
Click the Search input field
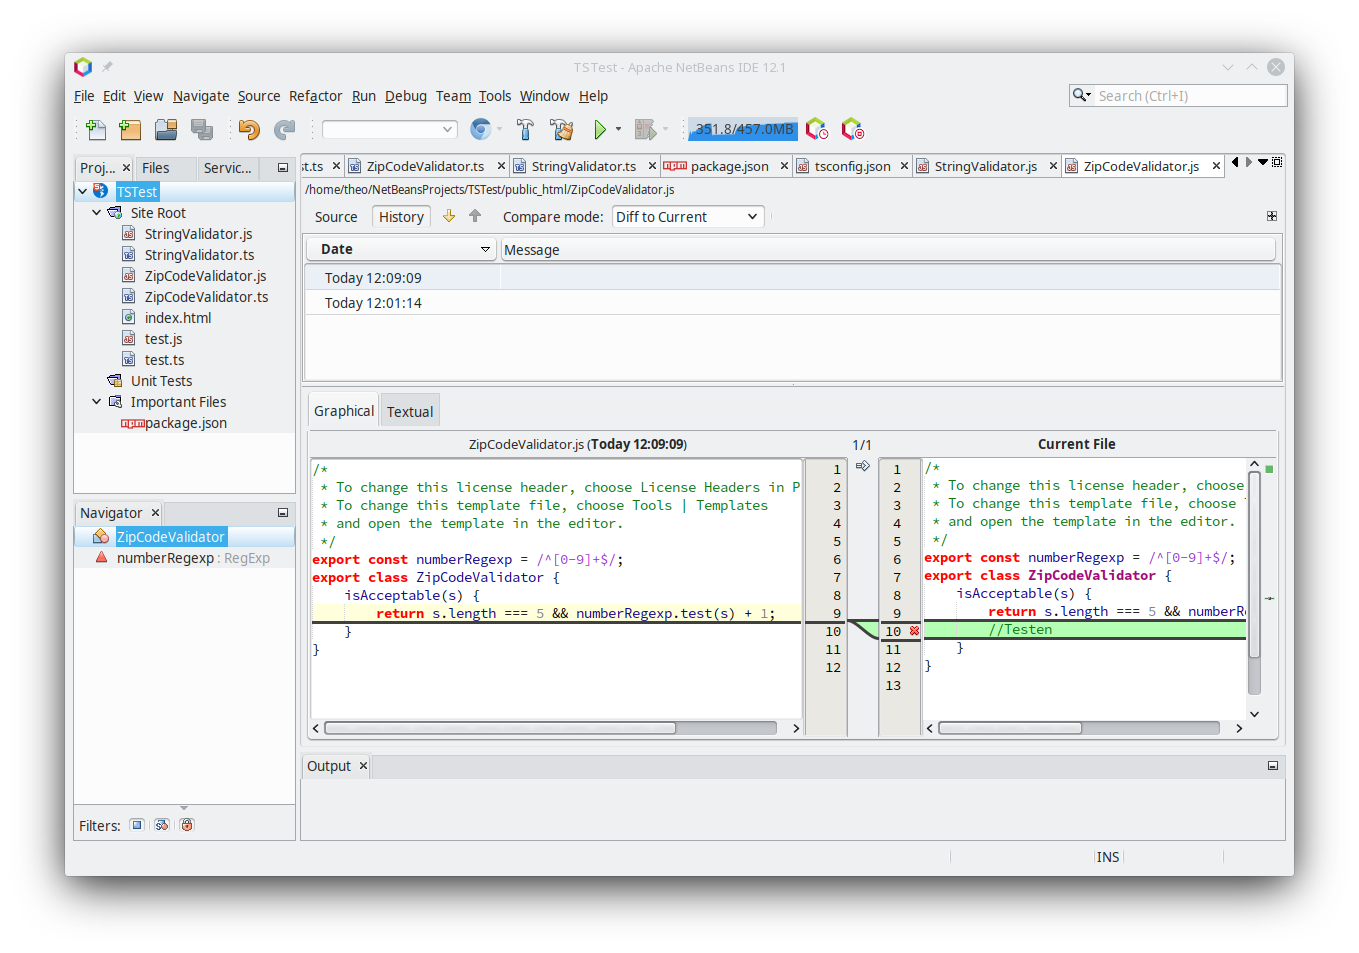[x=1190, y=96]
